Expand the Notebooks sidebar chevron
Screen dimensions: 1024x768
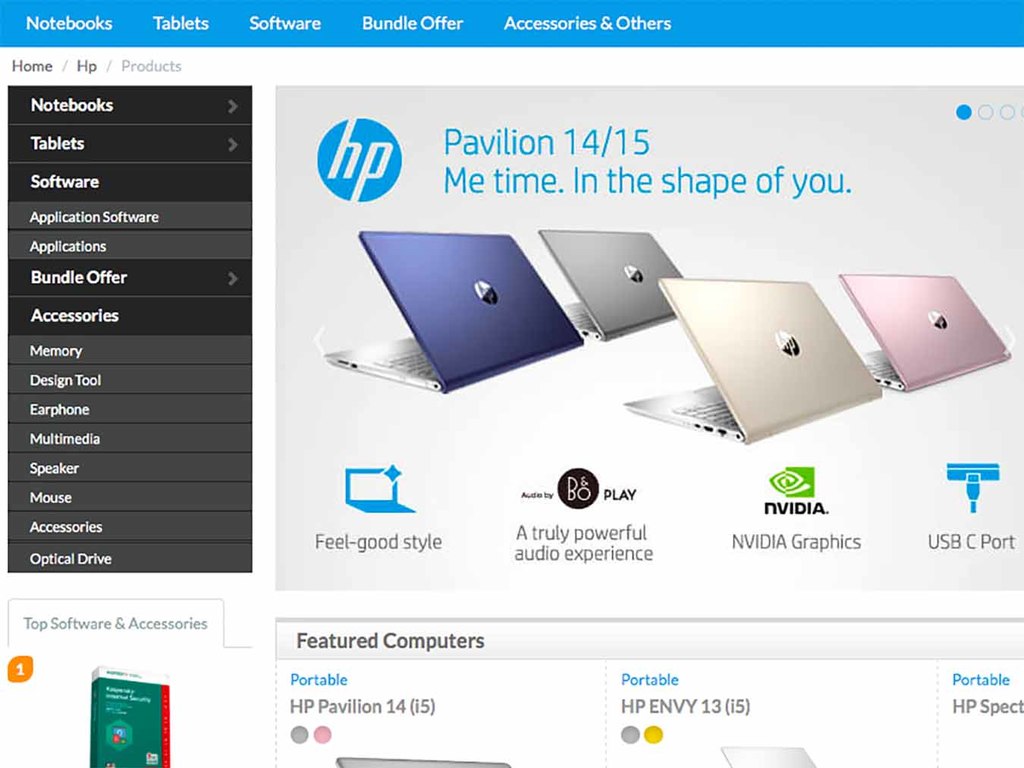[x=232, y=106]
